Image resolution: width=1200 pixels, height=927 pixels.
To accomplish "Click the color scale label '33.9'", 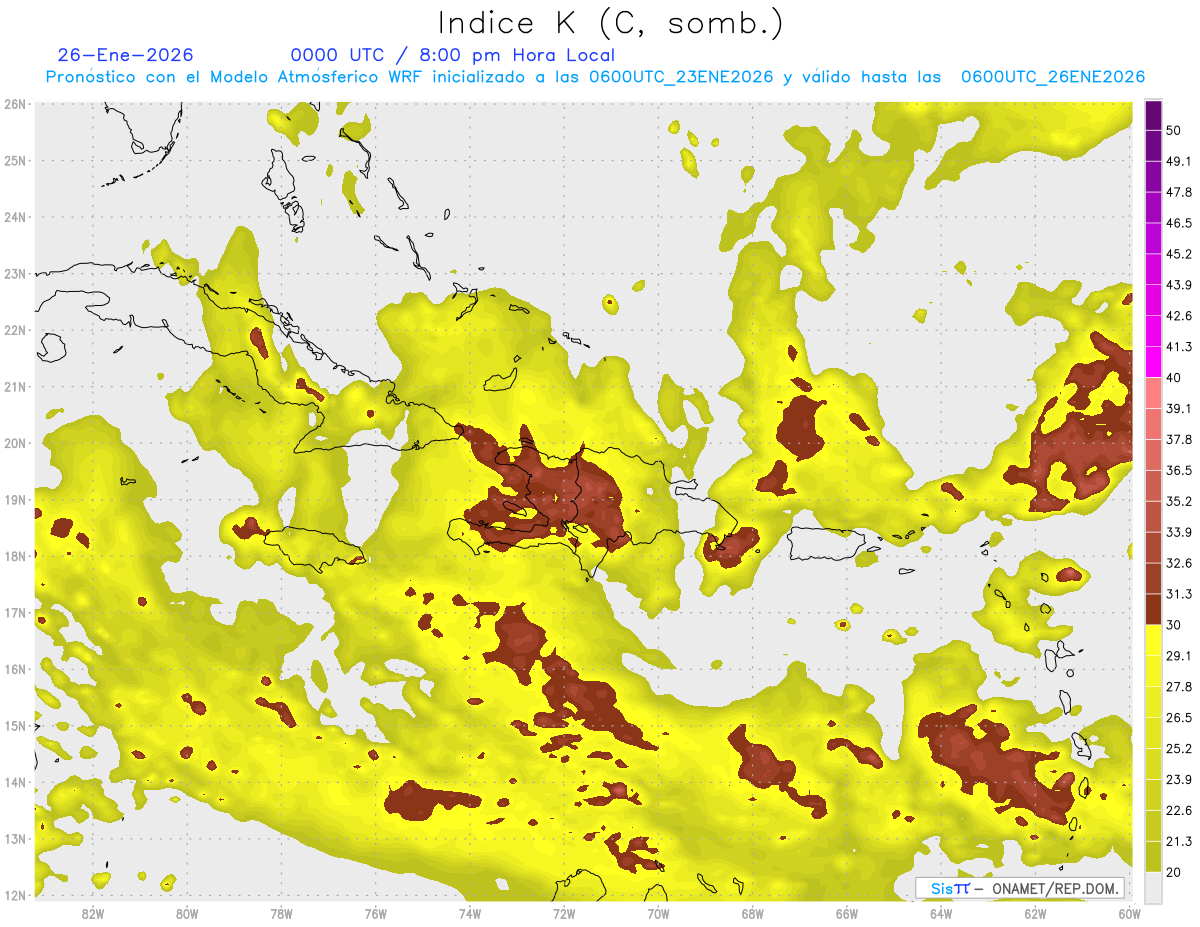I will tap(1178, 532).
